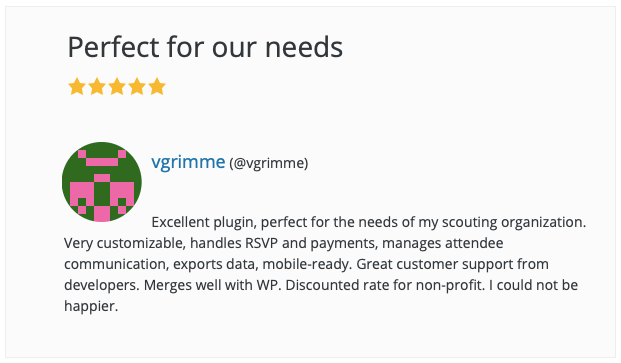
Task: Visit the blue vgrimme profile link
Action: point(188,162)
